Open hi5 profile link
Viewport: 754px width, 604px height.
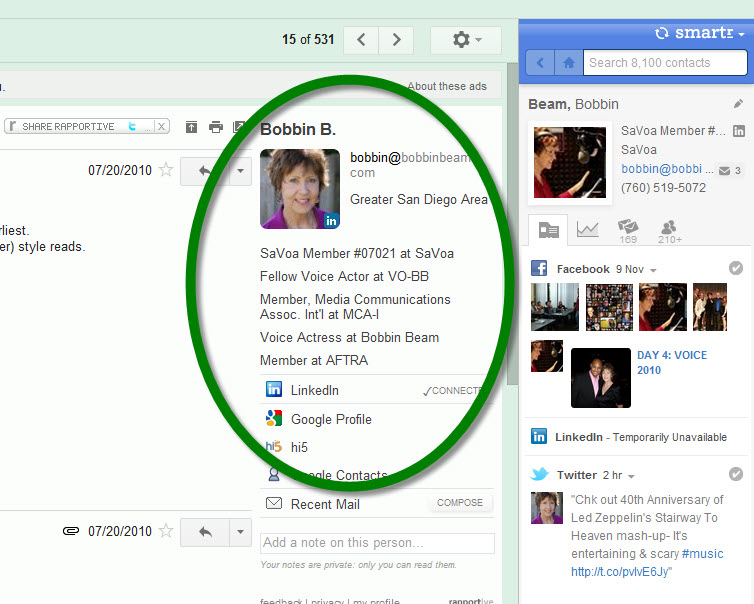tap(299, 447)
